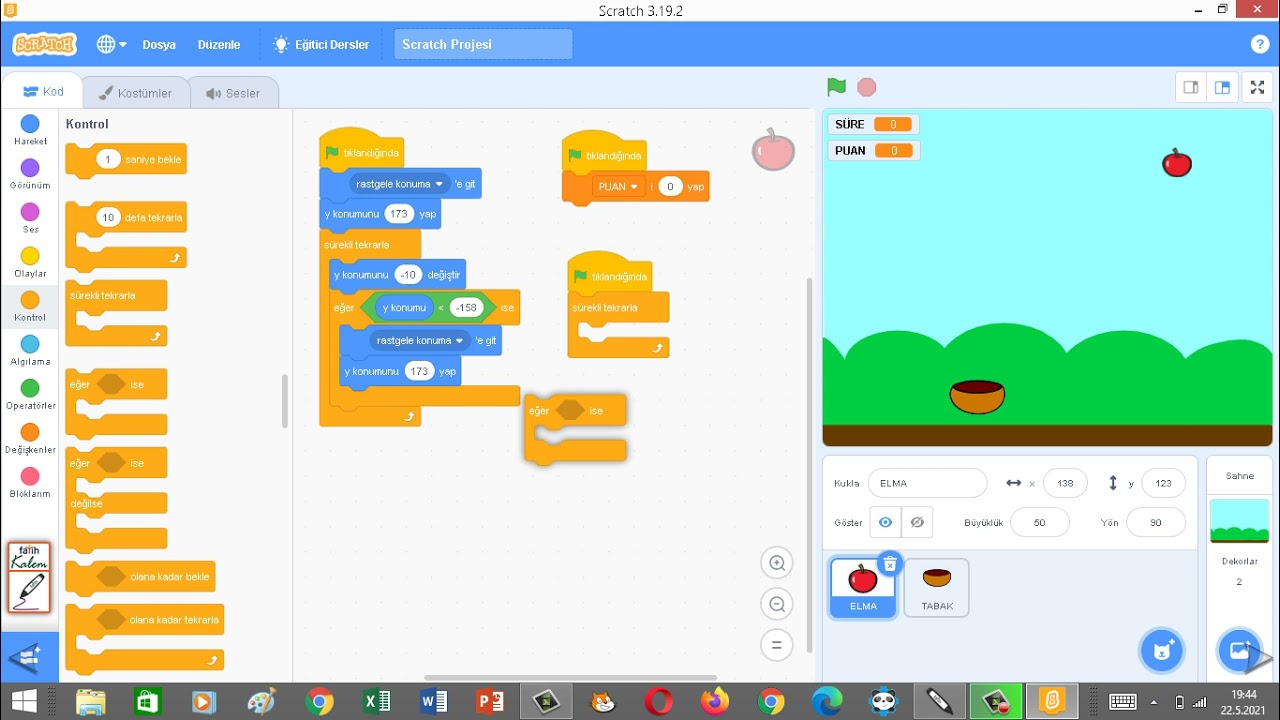
Task: Click the bowl sprite on the stage
Action: click(x=977, y=396)
